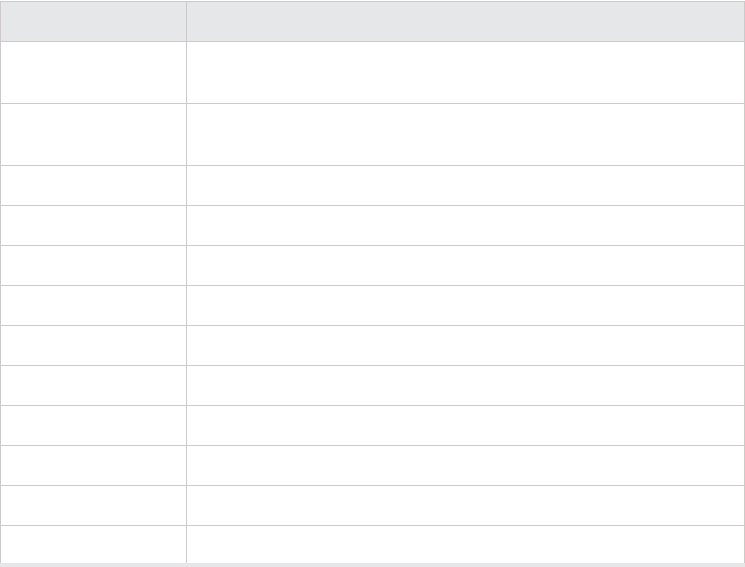Click the wide cell in the first tall row
This screenshot has width=745, height=567.
pos(465,72)
